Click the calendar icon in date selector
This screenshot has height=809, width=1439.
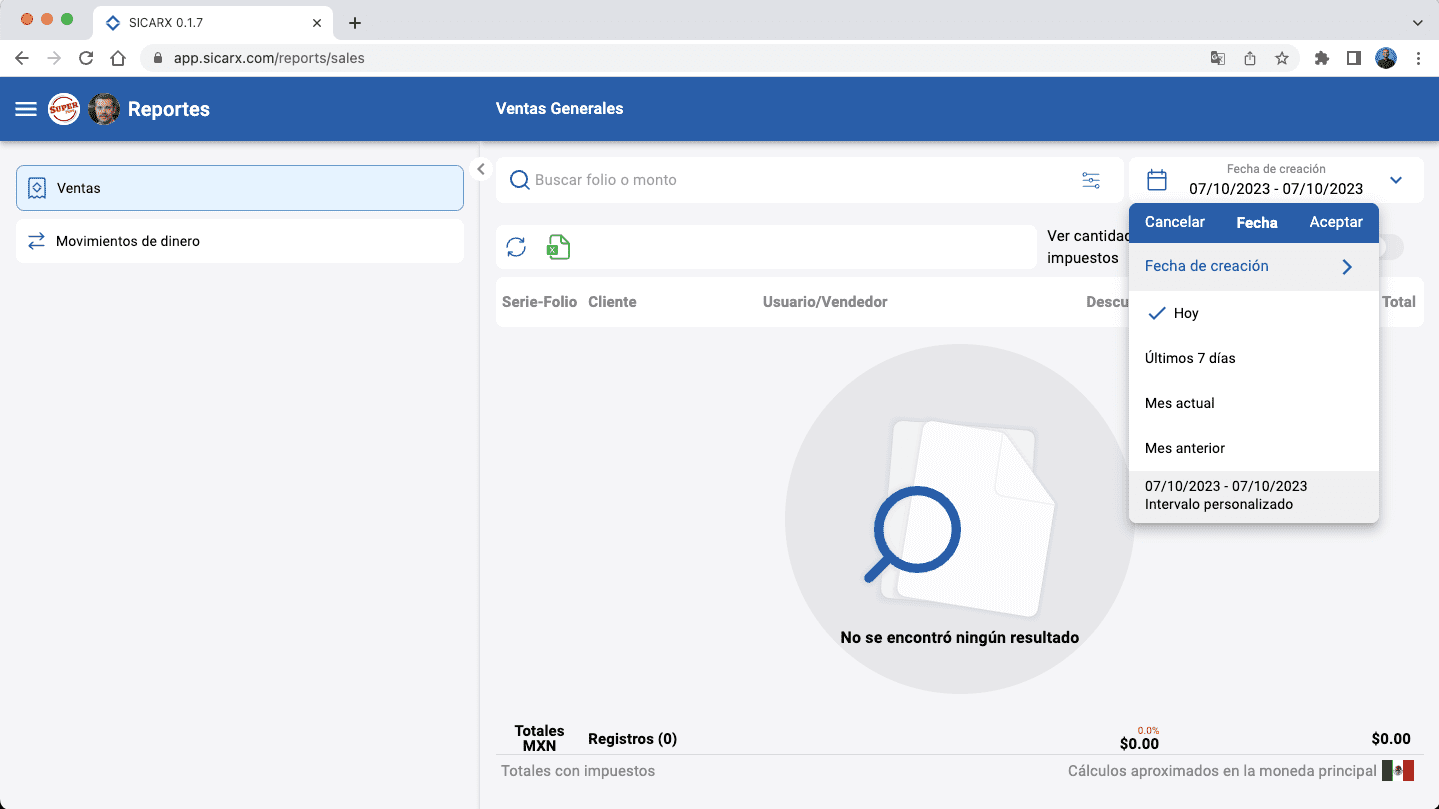pyautogui.click(x=1157, y=180)
